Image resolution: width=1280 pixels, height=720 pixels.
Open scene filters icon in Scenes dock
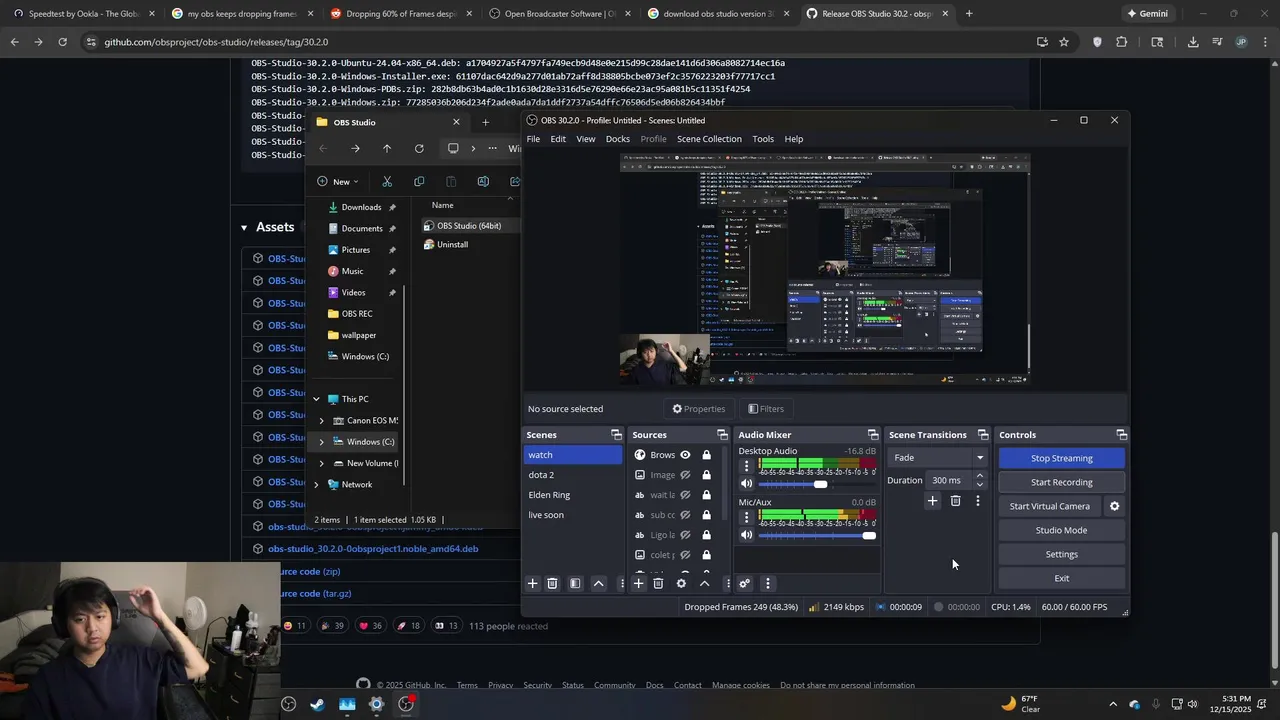pos(575,583)
